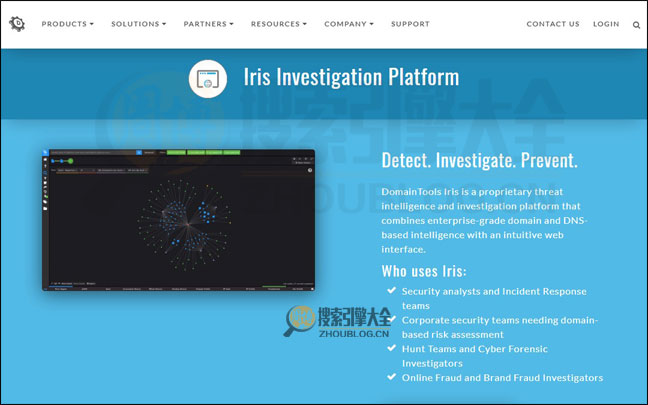
Task: Expand the Products dropdown menu
Action: [x=67, y=24]
